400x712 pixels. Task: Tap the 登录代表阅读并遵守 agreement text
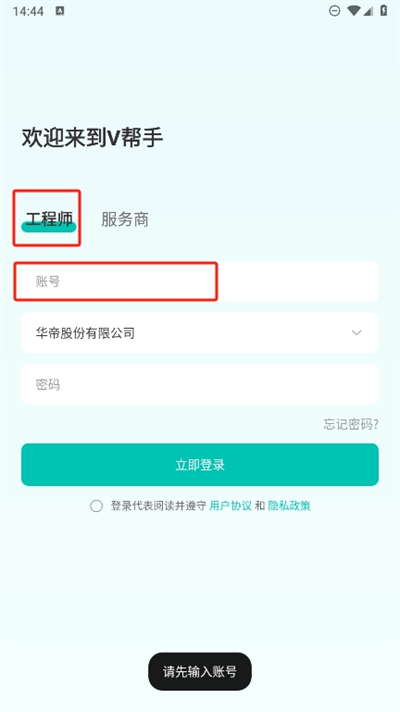tap(158, 506)
